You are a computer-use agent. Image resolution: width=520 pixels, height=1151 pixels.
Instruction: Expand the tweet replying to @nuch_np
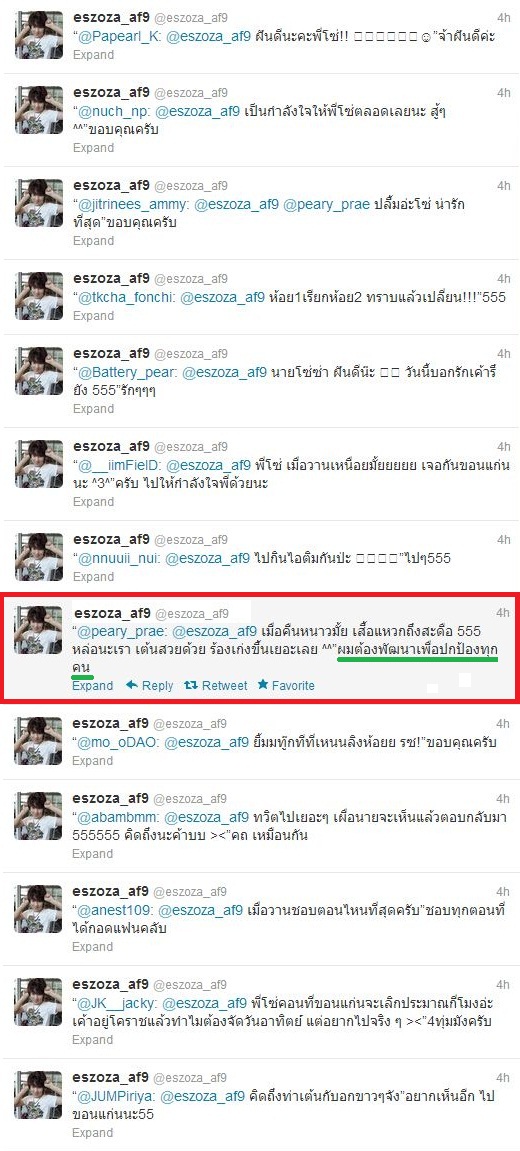tap(93, 148)
